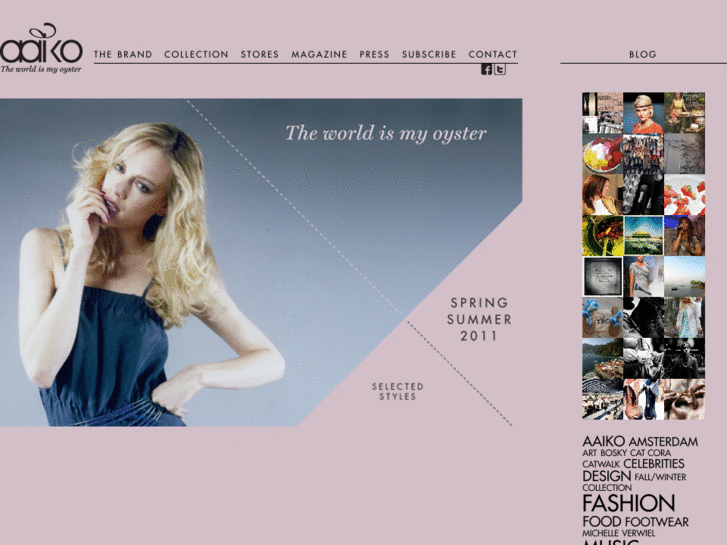Open the Selected Styles link
727x545 pixels.
pyautogui.click(x=398, y=391)
